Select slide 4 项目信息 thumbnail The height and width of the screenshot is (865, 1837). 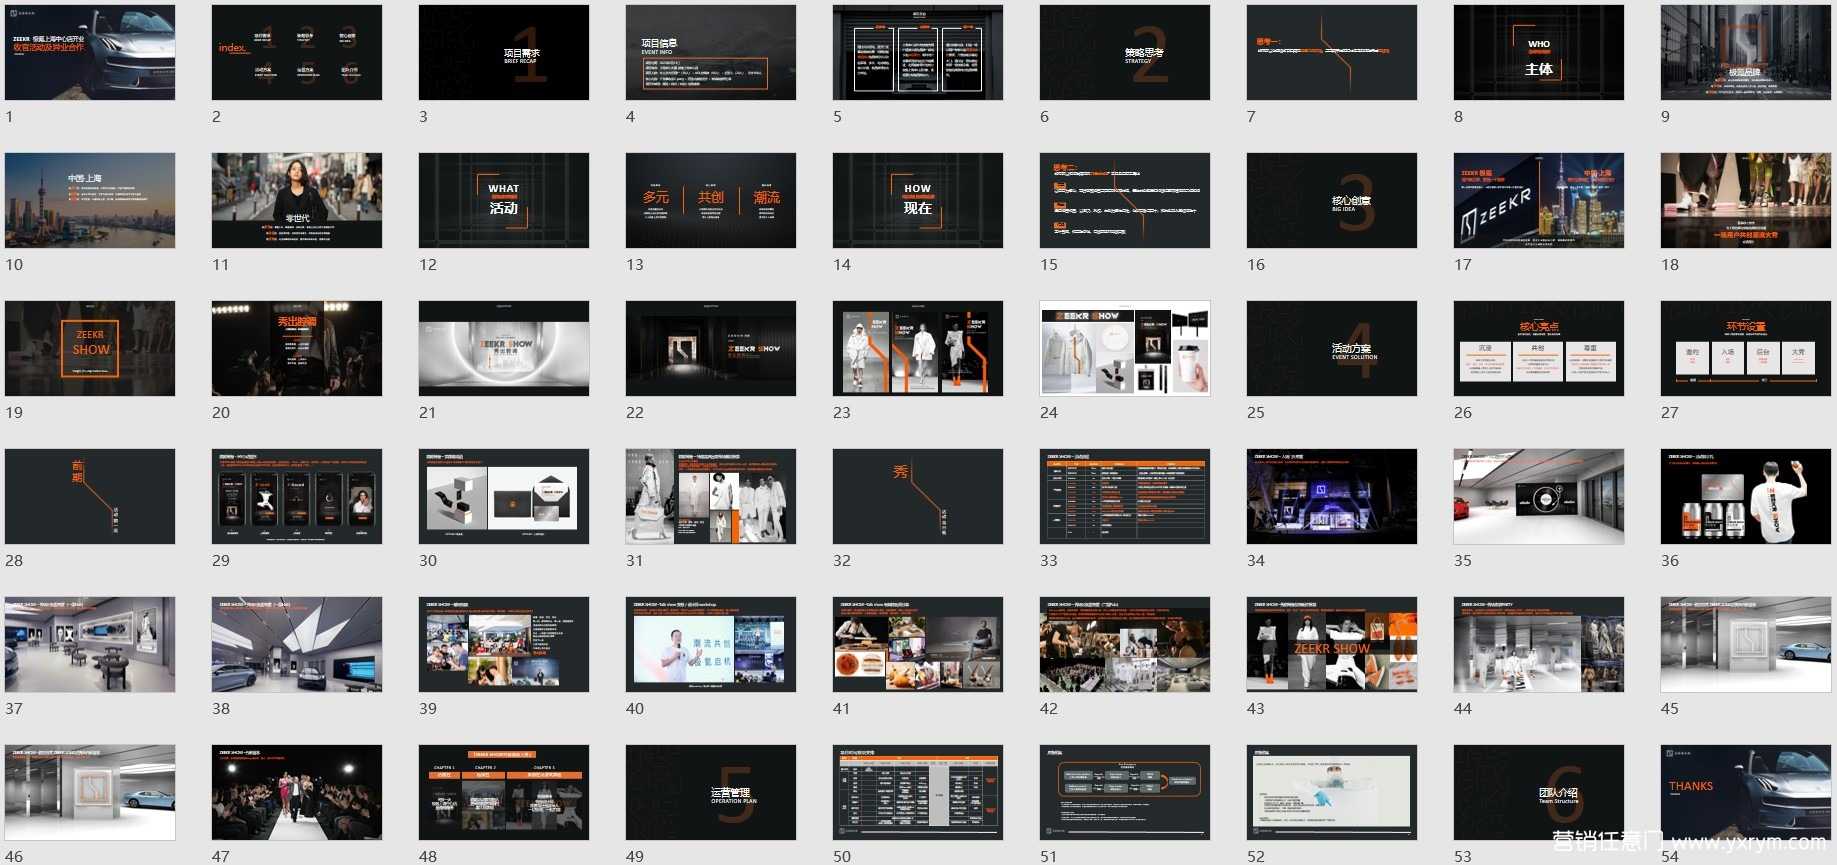point(711,52)
